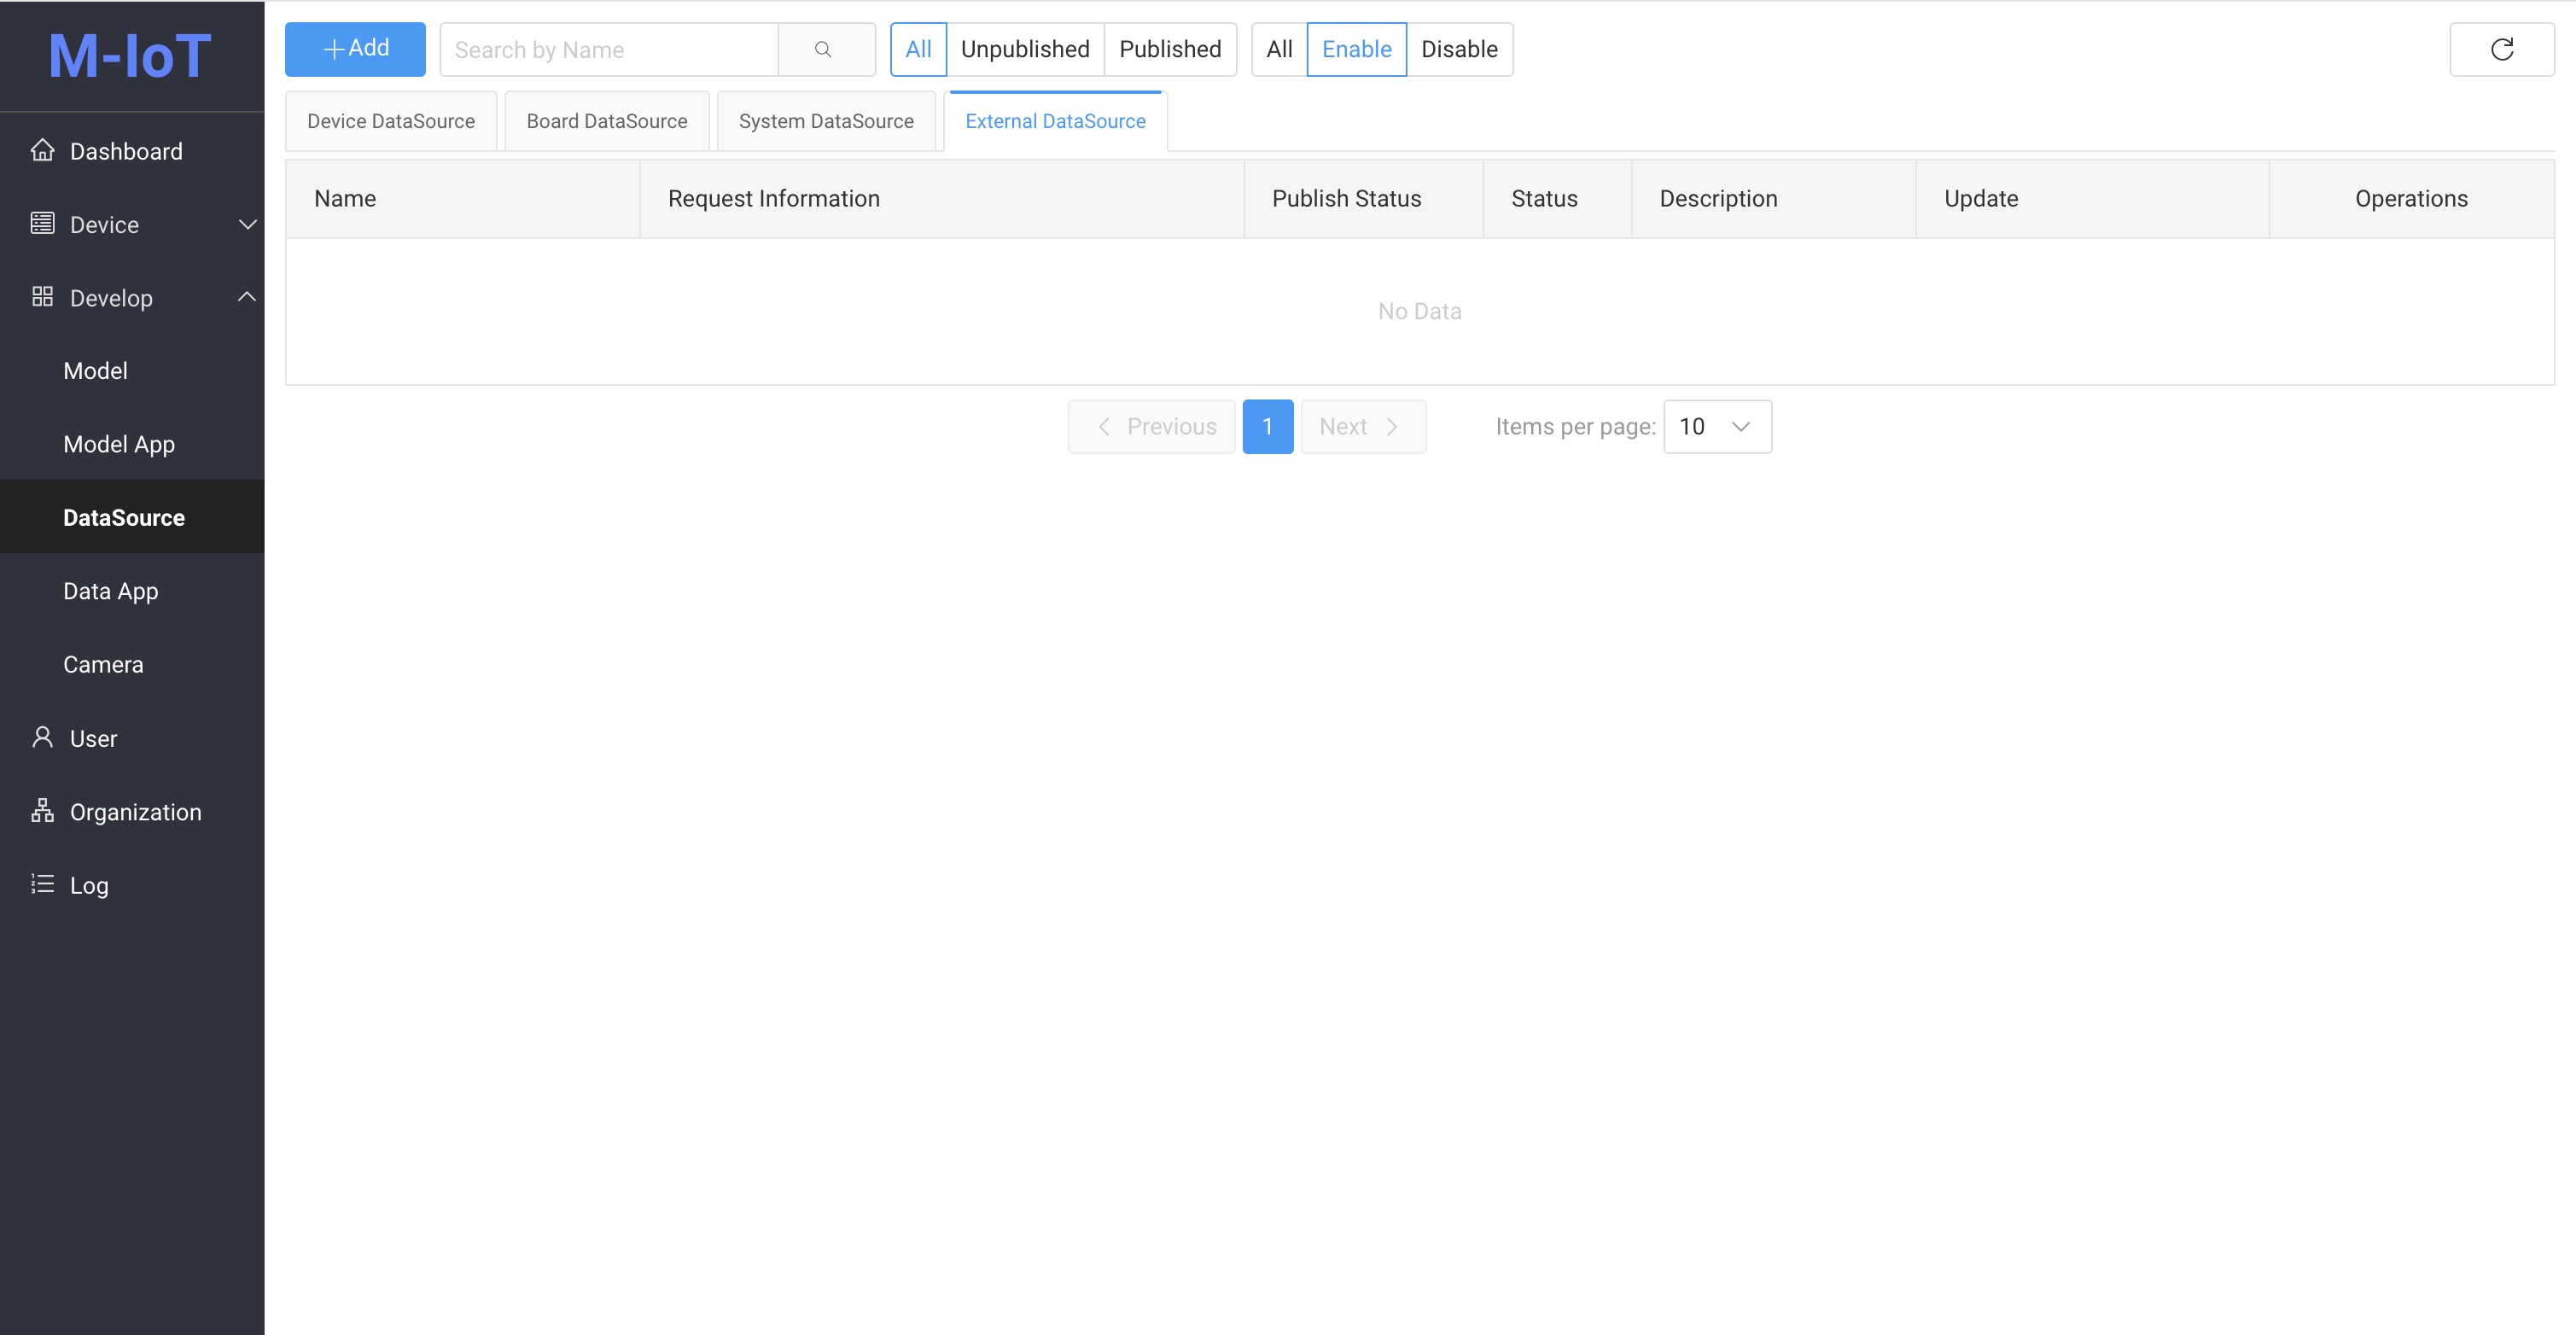The image size is (2576, 1335).
Task: Toggle Enable status filter button
Action: [1357, 48]
